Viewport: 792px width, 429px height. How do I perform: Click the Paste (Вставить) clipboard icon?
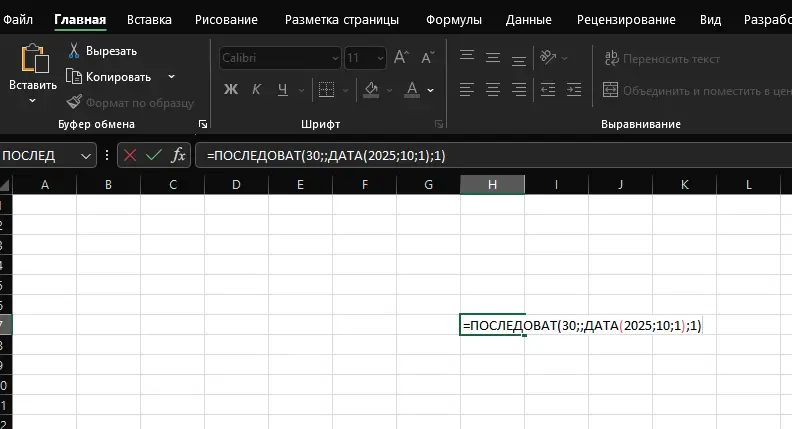(33, 61)
